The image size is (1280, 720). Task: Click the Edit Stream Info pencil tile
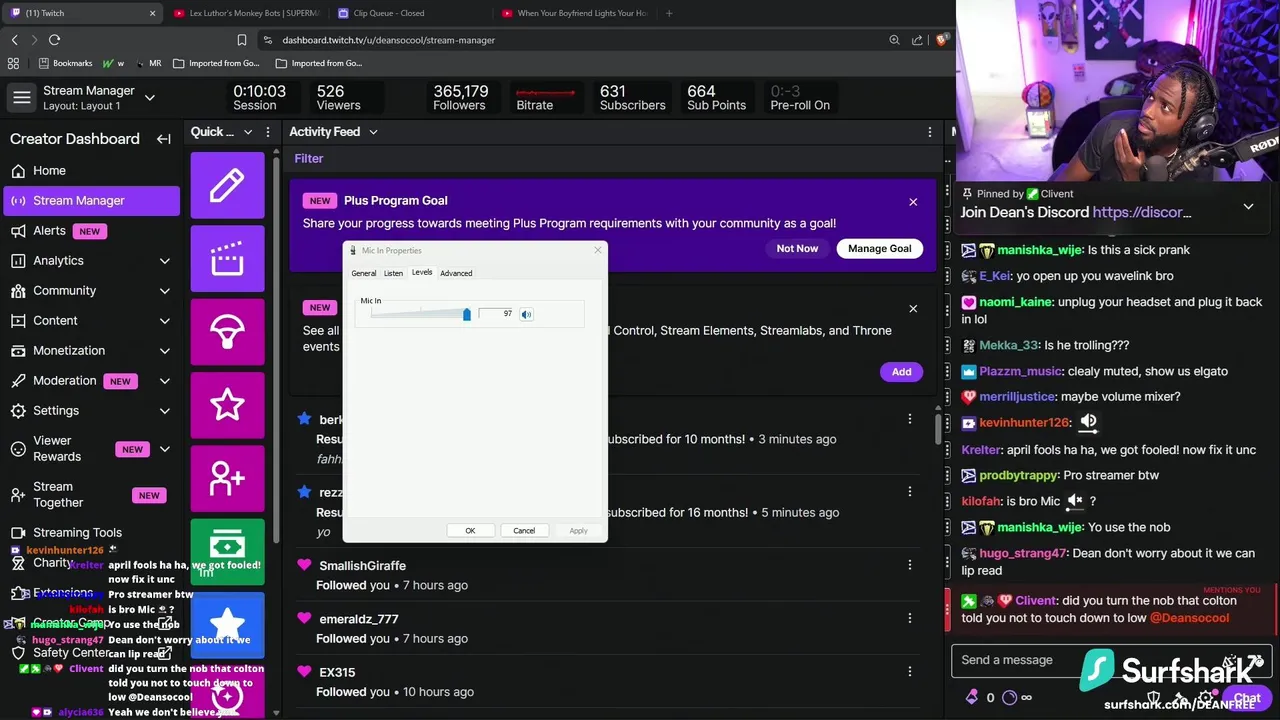227,185
